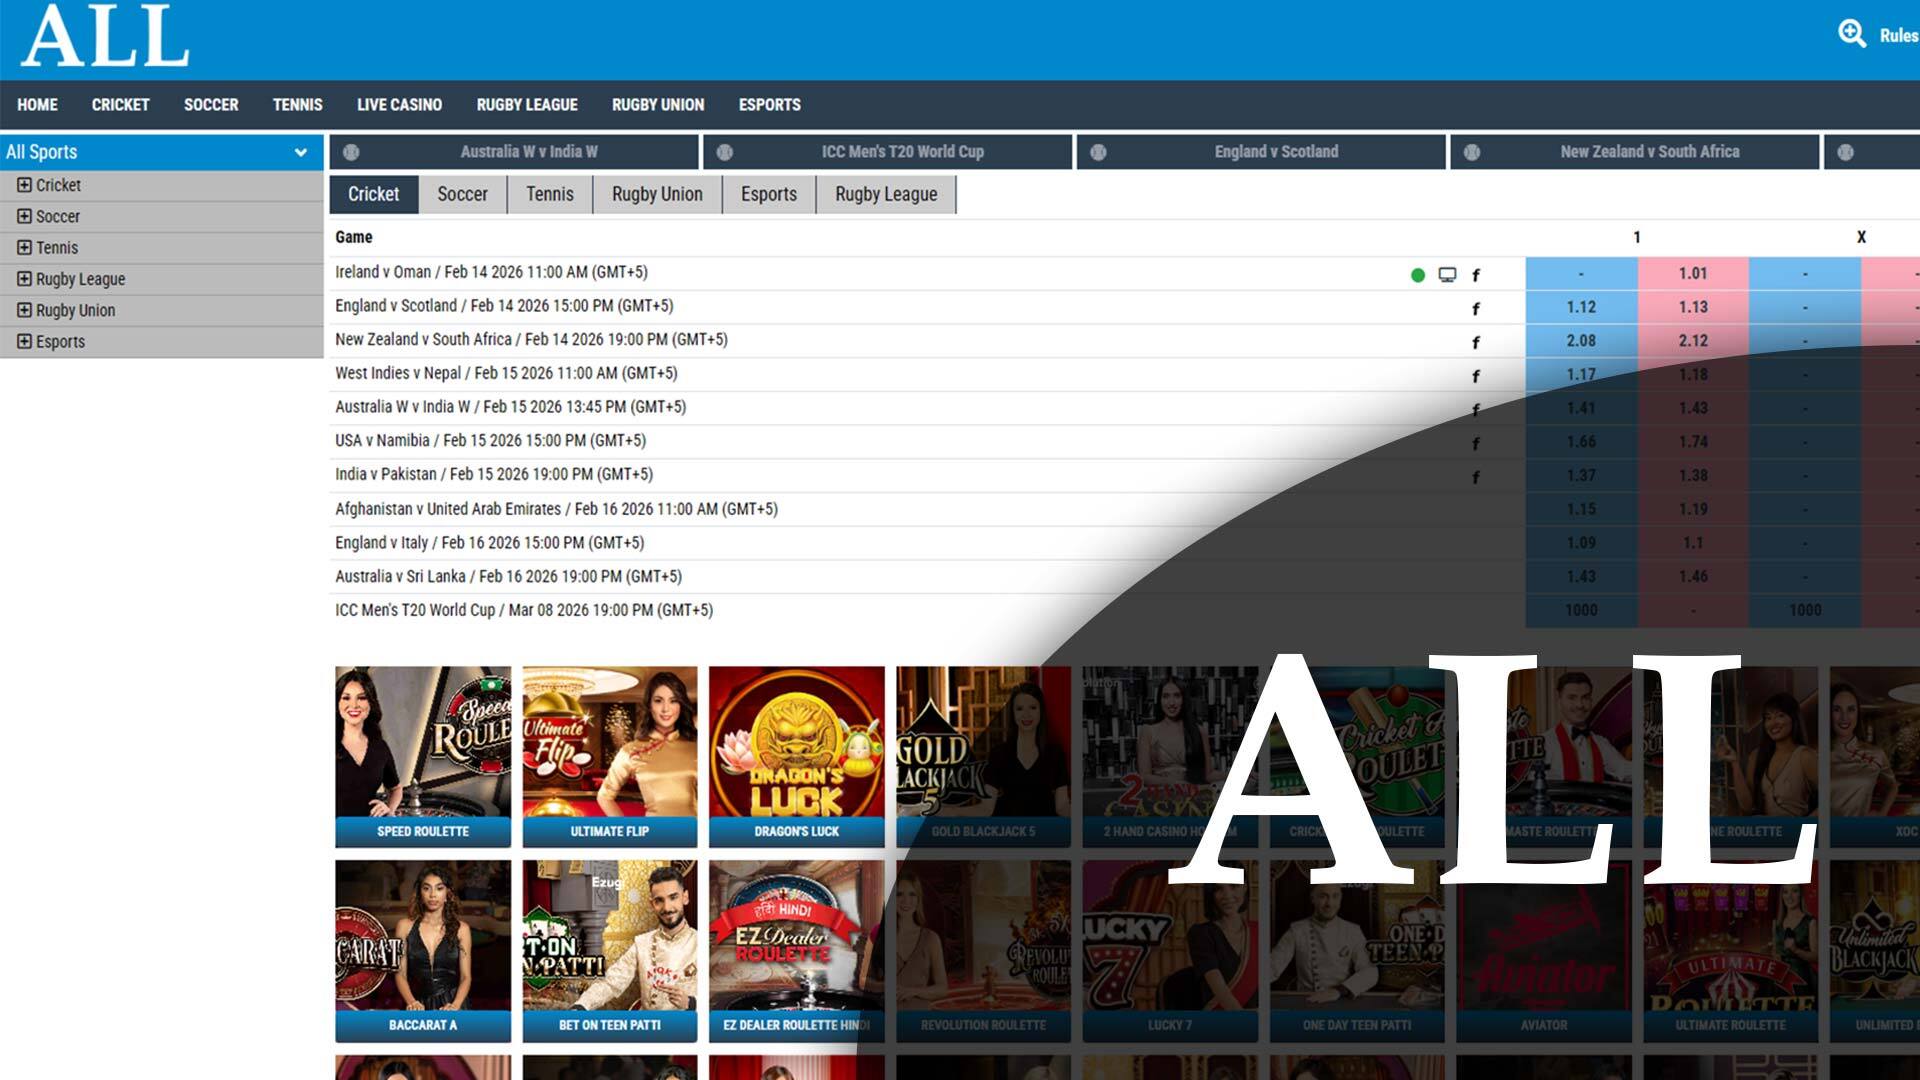Expand the Soccer plus icon in the sidebar

24,216
